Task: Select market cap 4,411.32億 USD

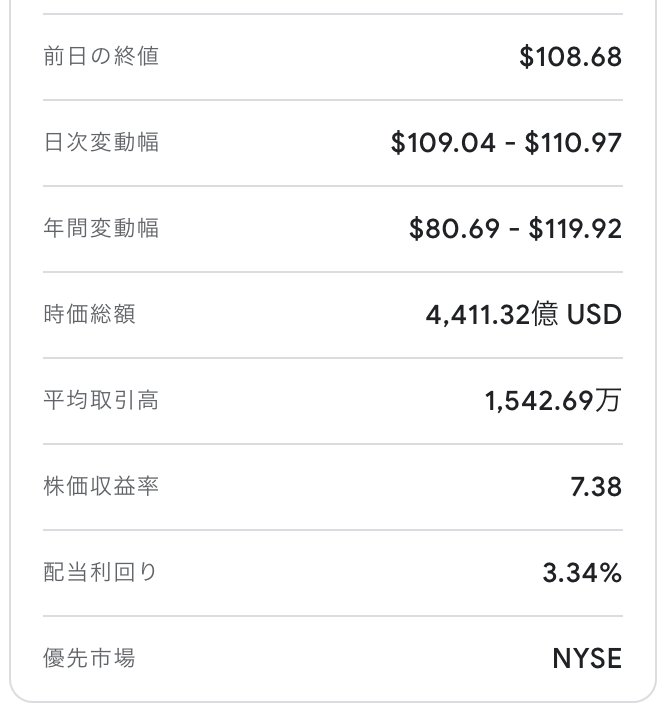Action: coord(524,314)
